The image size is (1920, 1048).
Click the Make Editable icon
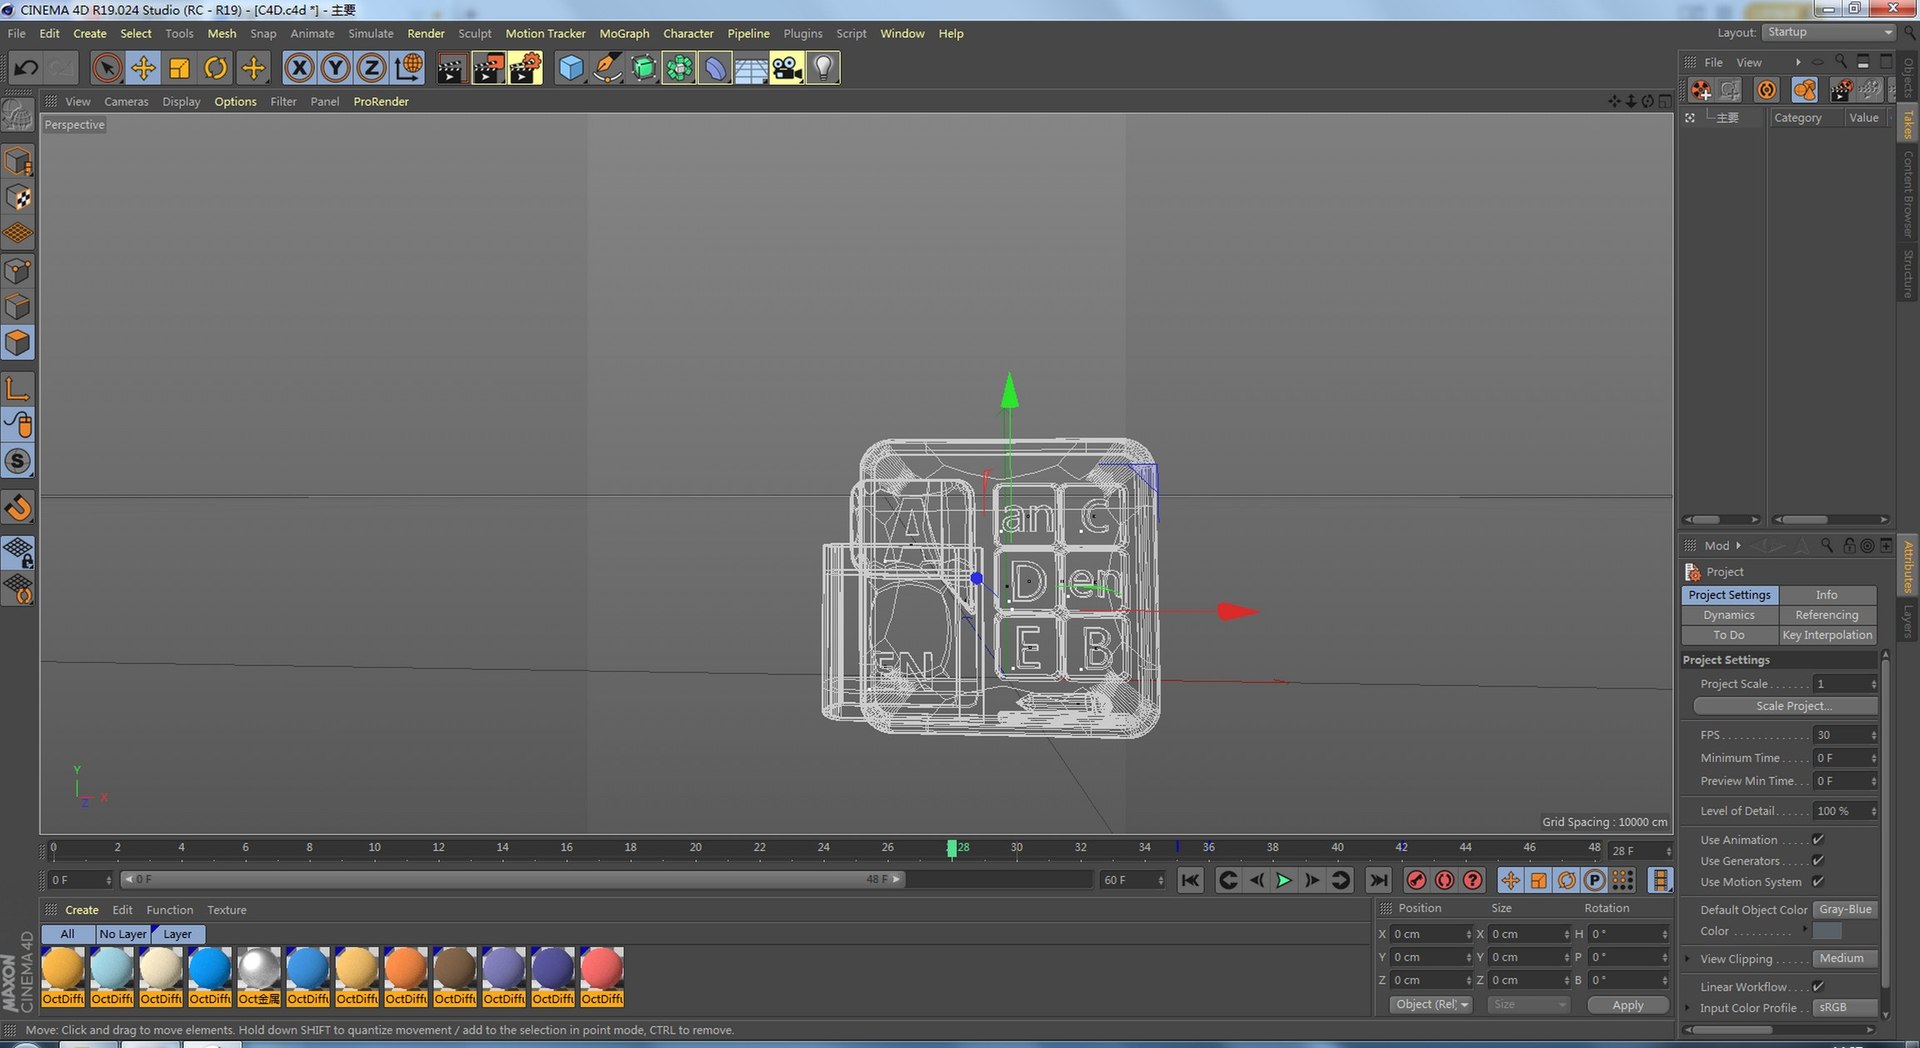(18, 117)
